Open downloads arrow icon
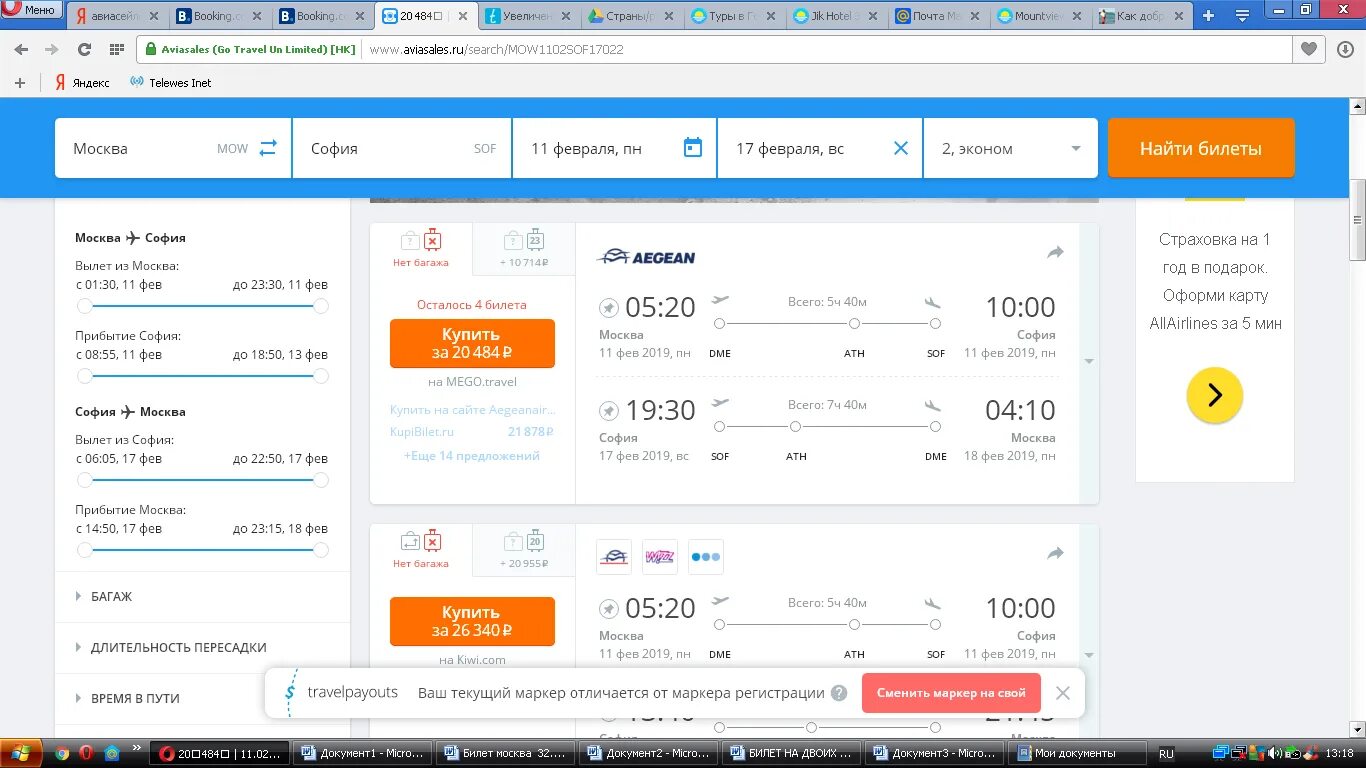This screenshot has width=1366, height=768. (x=1344, y=49)
